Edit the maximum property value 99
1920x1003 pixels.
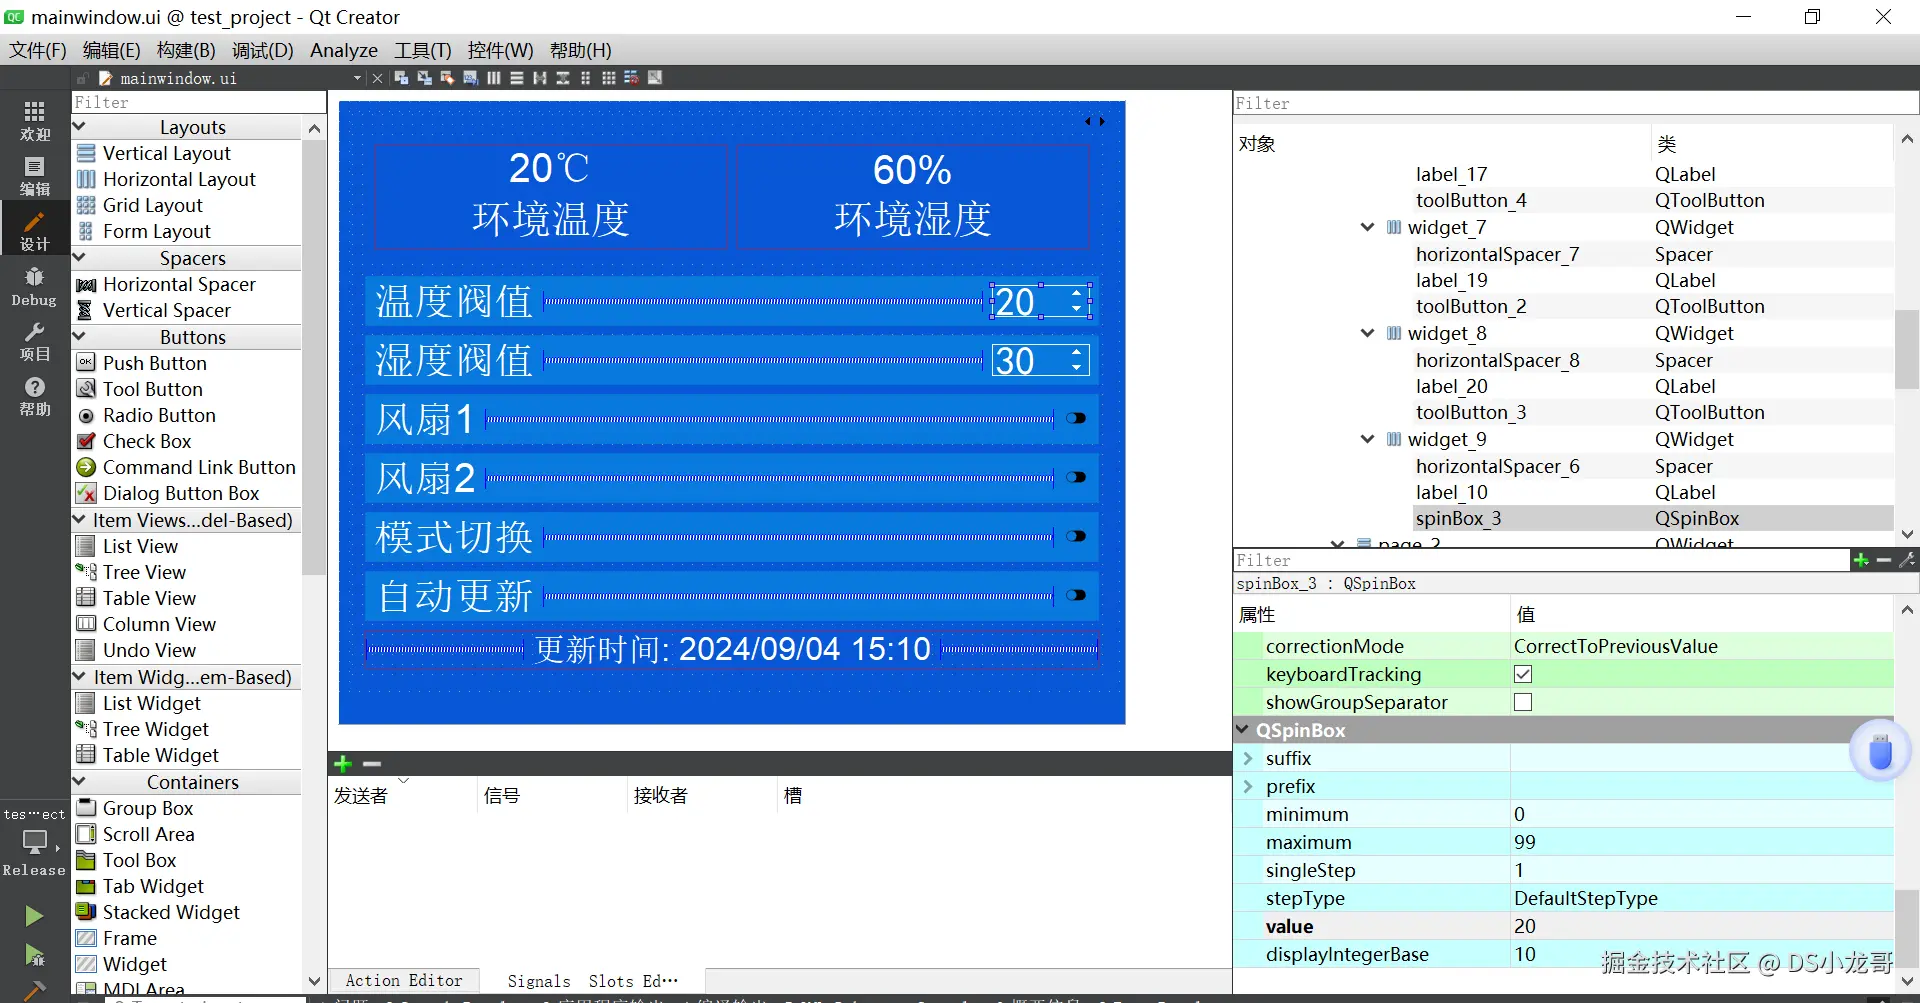pos(1701,842)
